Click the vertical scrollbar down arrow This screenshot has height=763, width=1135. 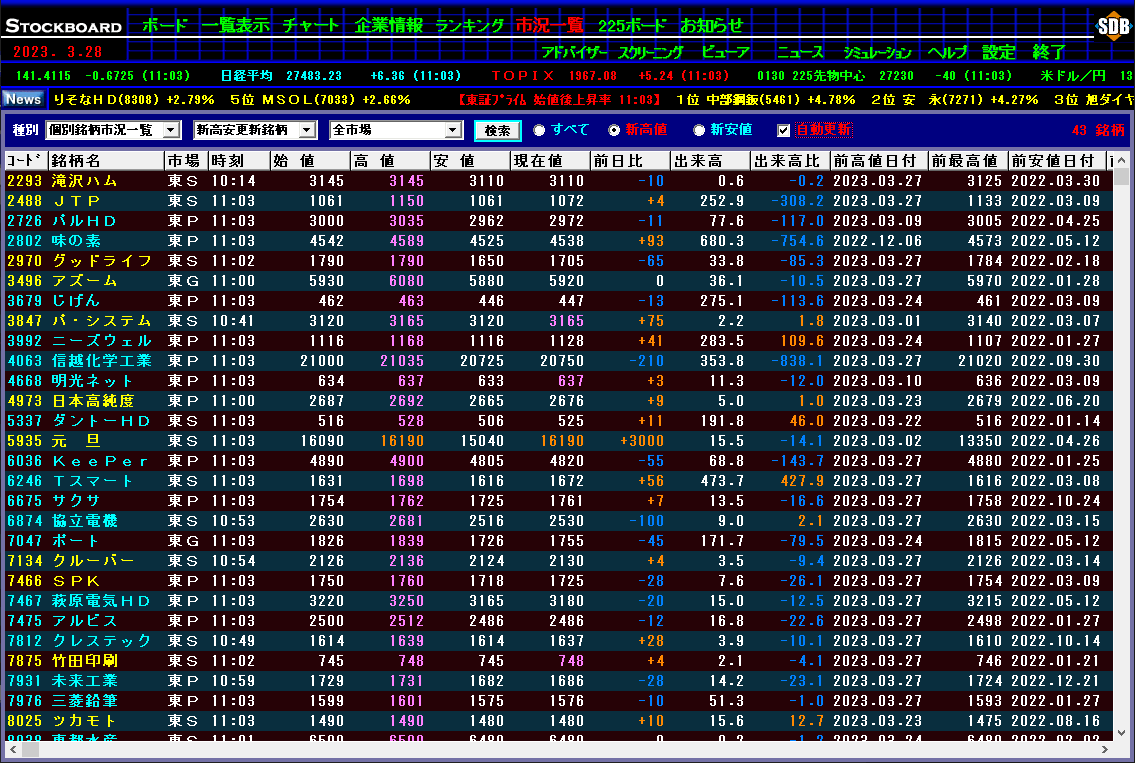1121,733
